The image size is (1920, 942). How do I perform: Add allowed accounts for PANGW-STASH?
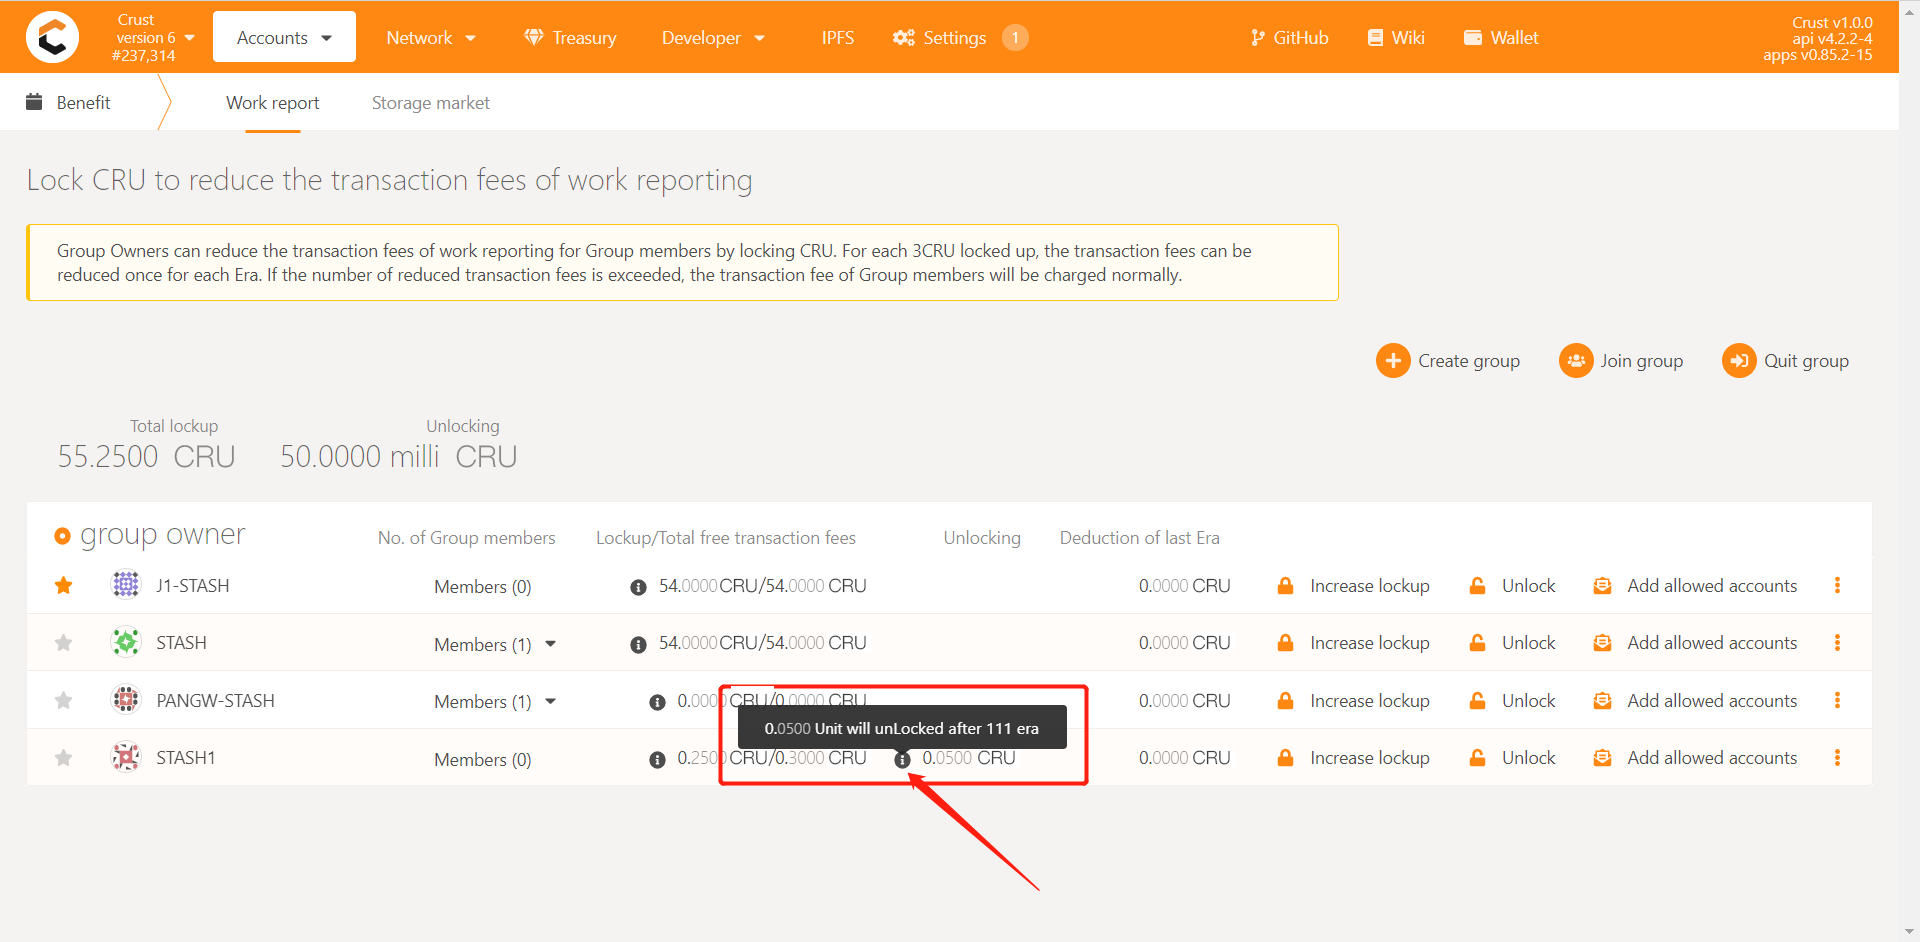pyautogui.click(x=1695, y=700)
